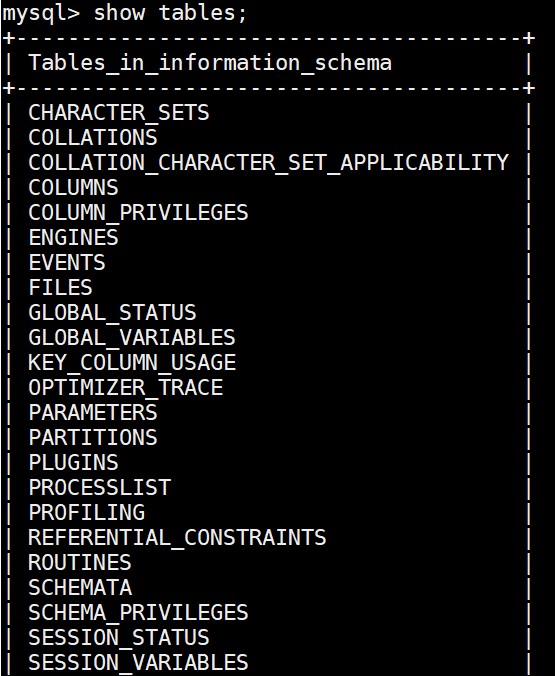Select the COLLATIONS row text
The height and width of the screenshot is (676, 555).
coord(93,138)
